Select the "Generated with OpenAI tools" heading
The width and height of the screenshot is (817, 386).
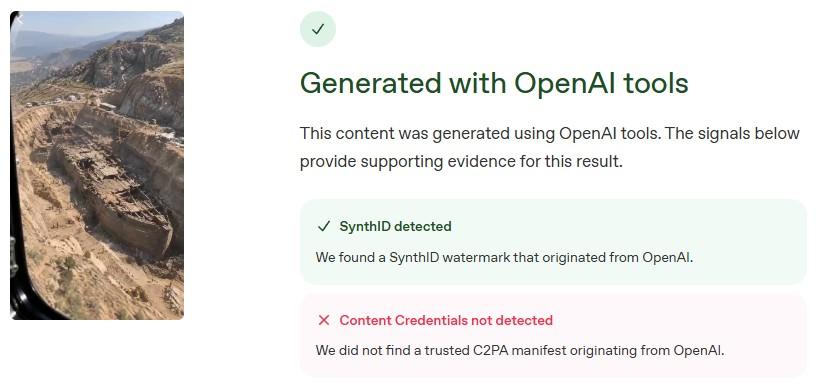(x=494, y=83)
